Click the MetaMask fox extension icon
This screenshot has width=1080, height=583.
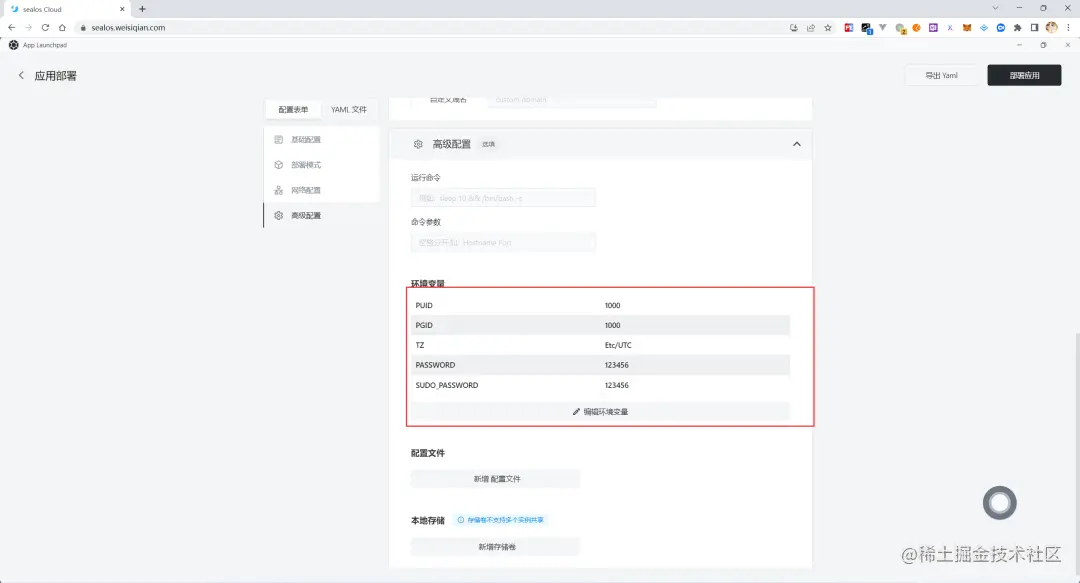tap(967, 28)
